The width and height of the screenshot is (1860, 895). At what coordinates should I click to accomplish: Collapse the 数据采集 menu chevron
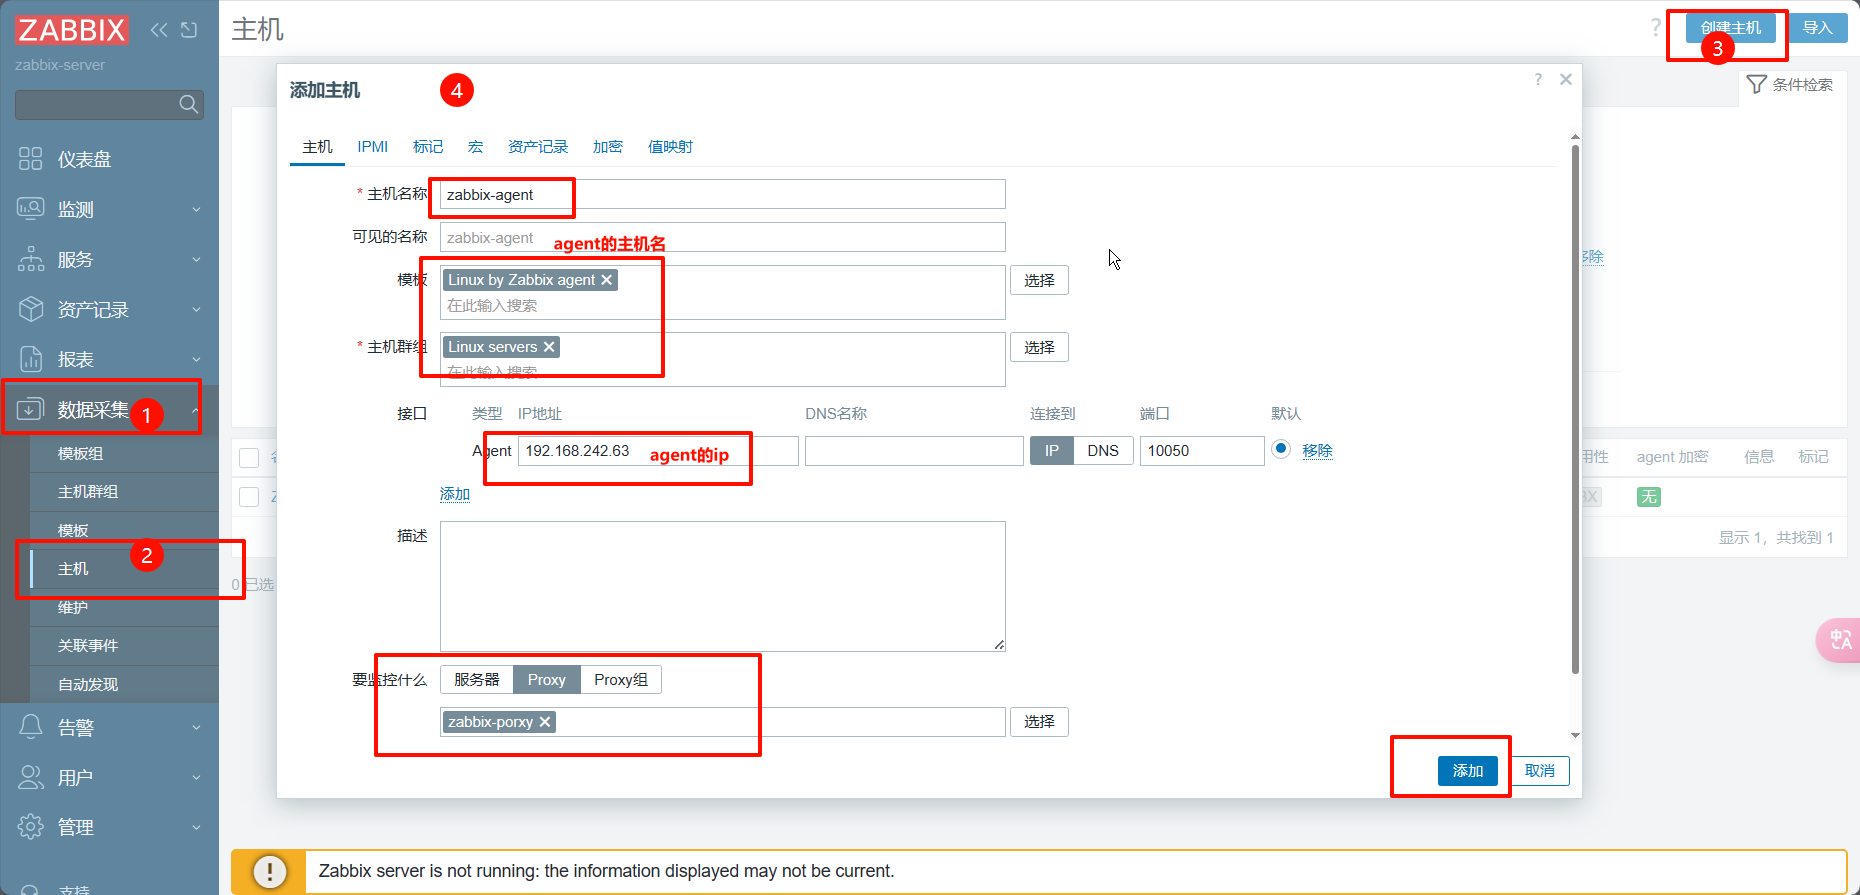click(x=196, y=410)
